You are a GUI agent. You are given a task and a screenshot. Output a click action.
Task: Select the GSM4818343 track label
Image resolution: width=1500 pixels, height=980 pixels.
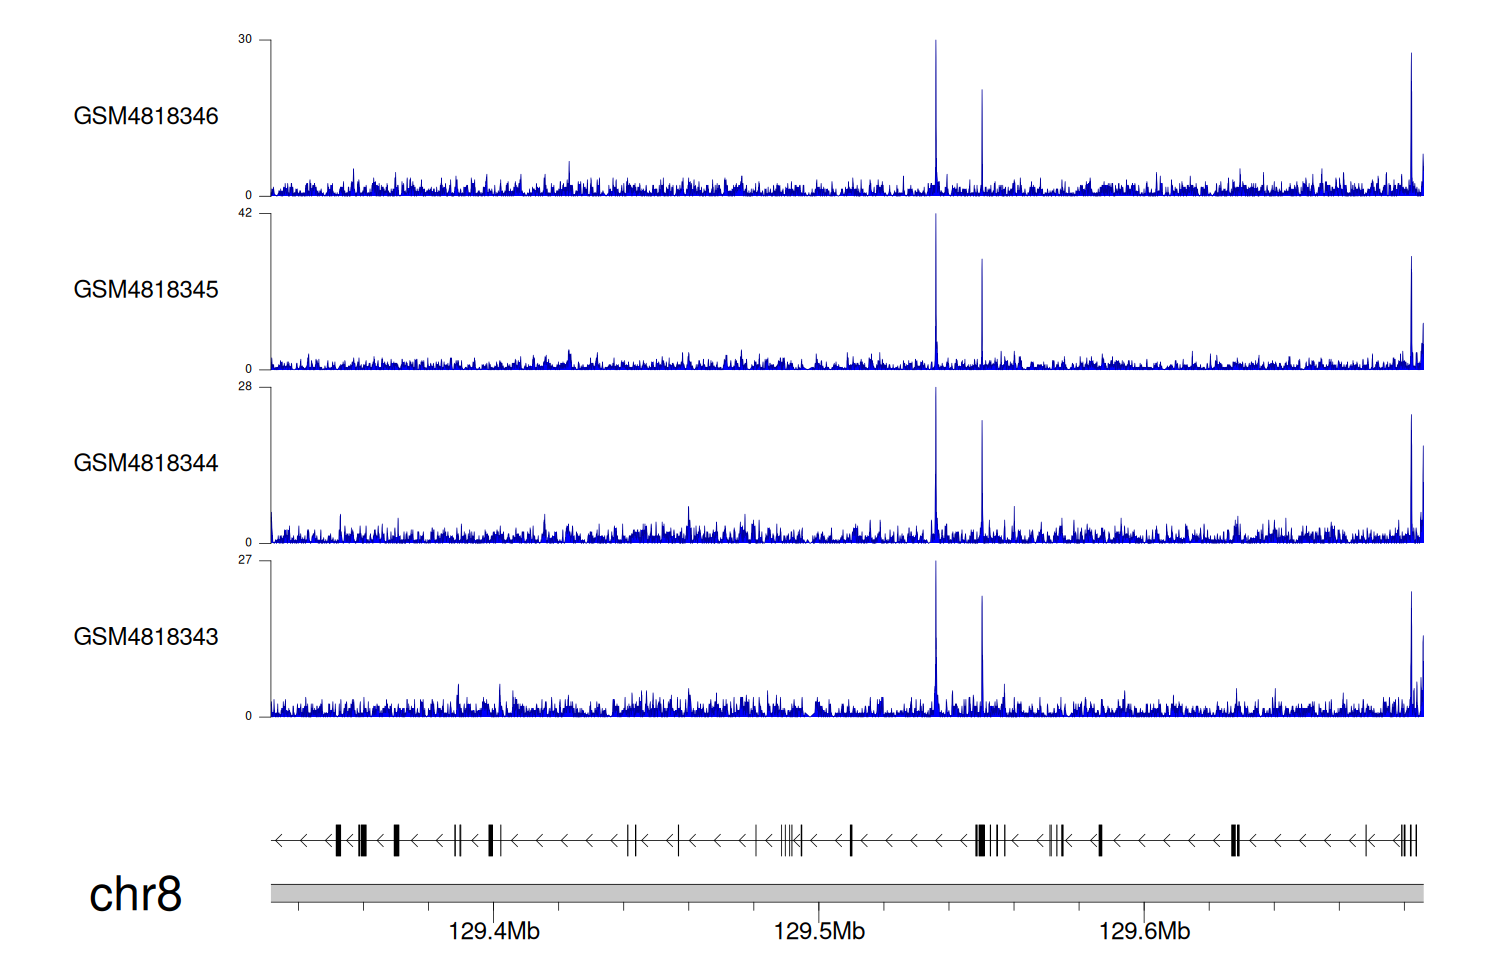click(146, 637)
